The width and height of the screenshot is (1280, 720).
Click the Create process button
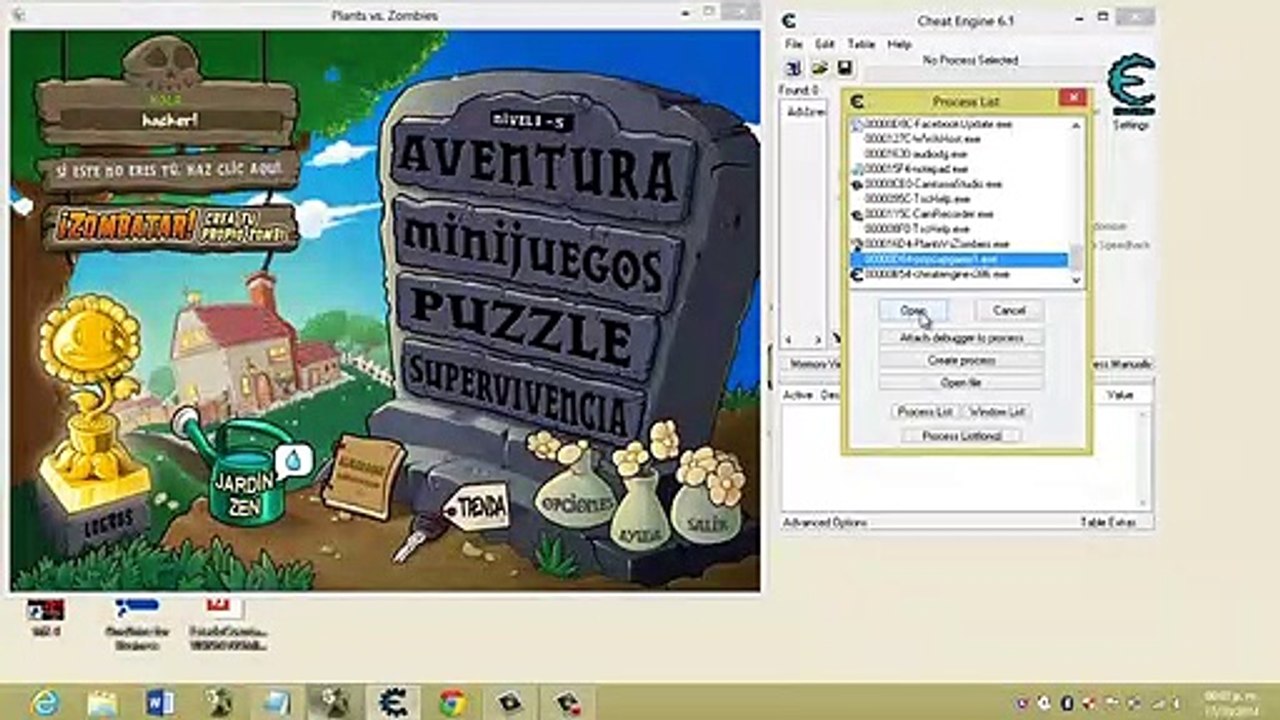961,360
